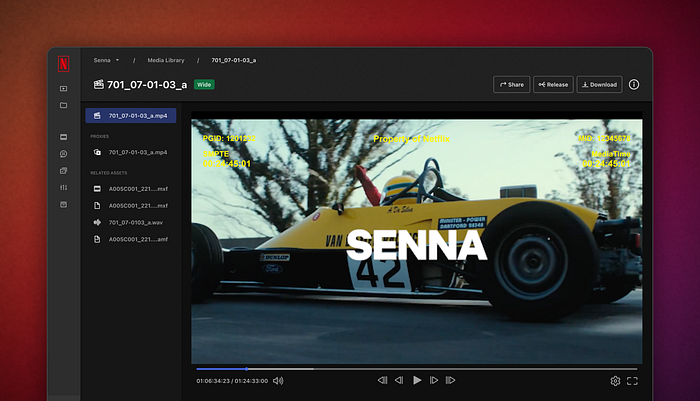Viewport: 700px width, 401px height.
Task: Click the audio waveform icon of the wav asset
Action: 97,222
